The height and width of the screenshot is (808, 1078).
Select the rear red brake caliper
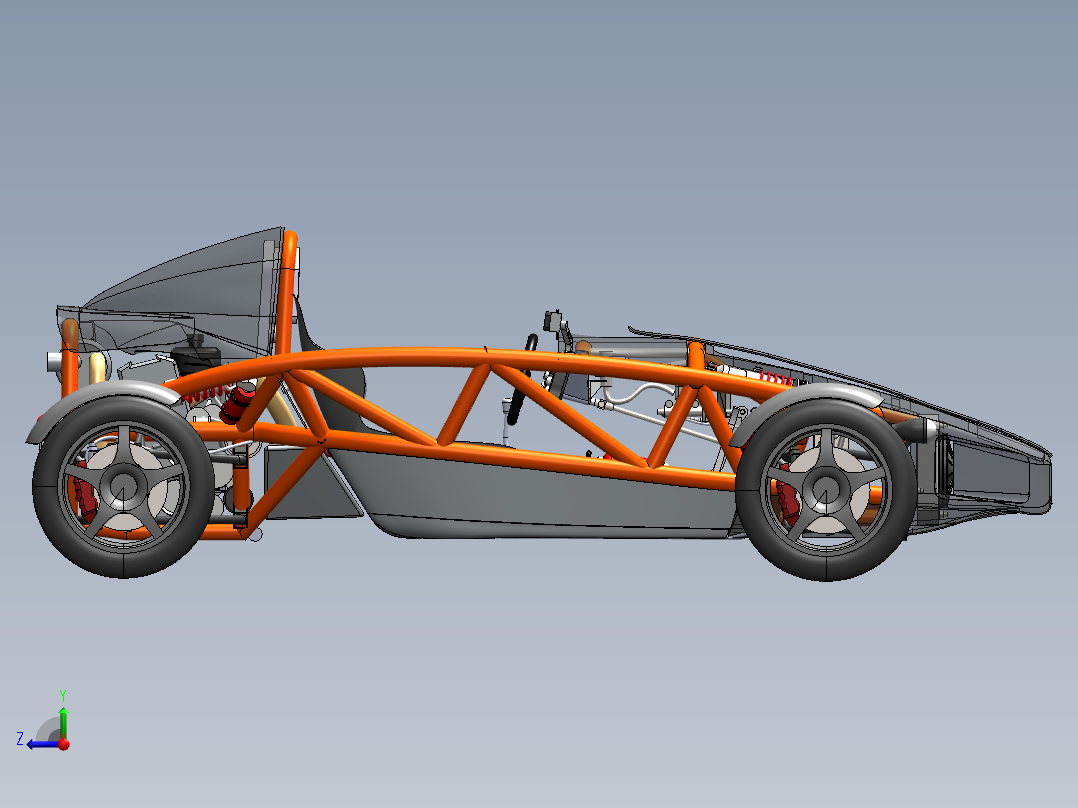pyautogui.click(x=85, y=492)
